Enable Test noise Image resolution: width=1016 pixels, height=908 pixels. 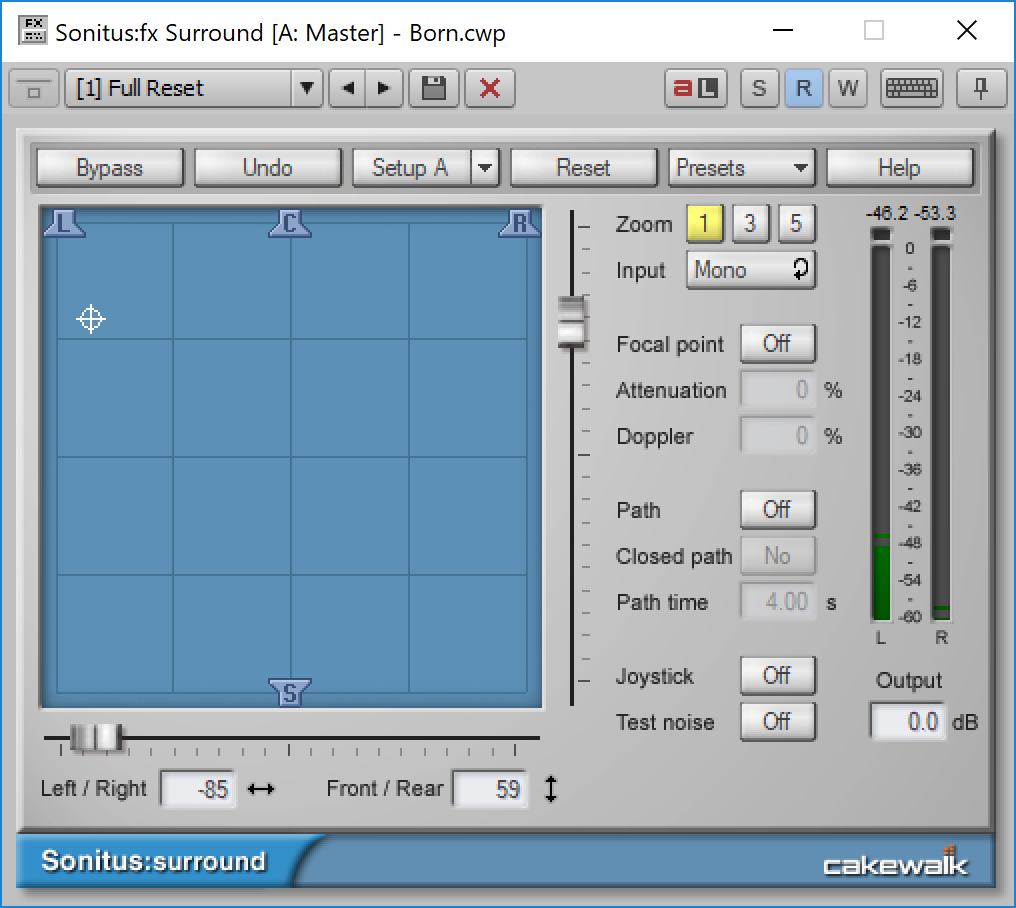[777, 722]
